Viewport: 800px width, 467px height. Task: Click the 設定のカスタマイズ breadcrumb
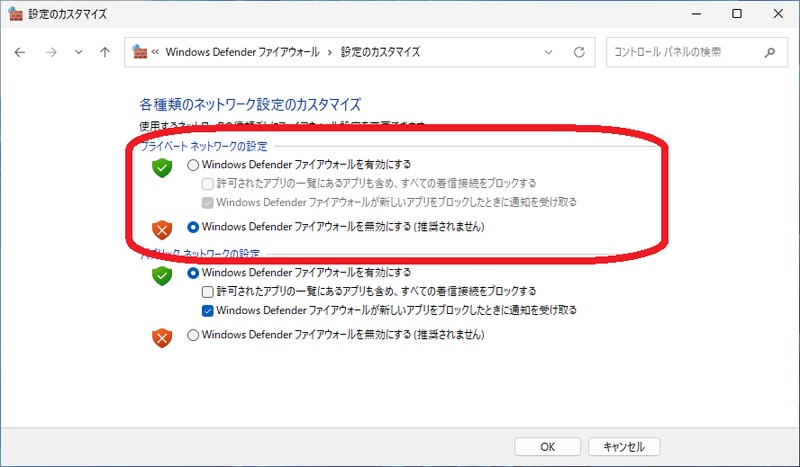[x=381, y=52]
